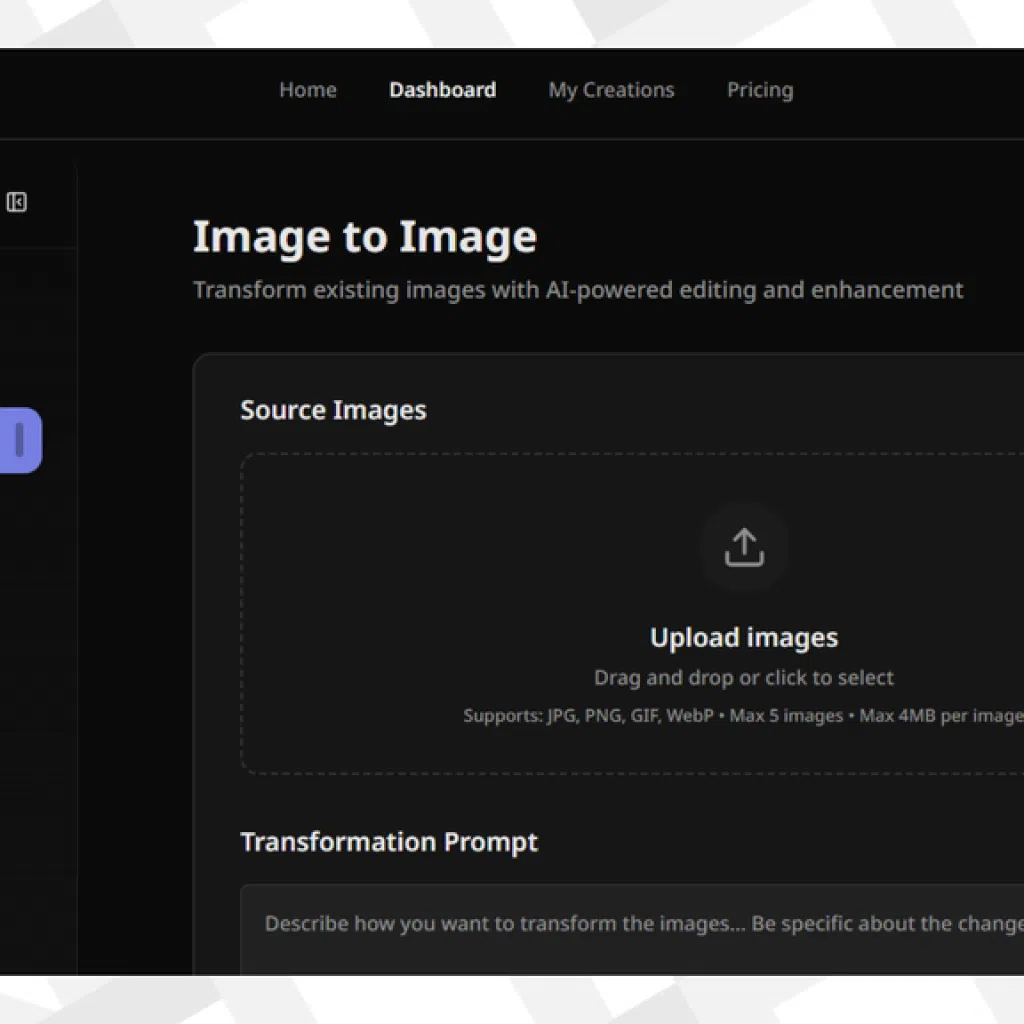
Task: Click the Image to Image page title
Action: pyautogui.click(x=364, y=236)
